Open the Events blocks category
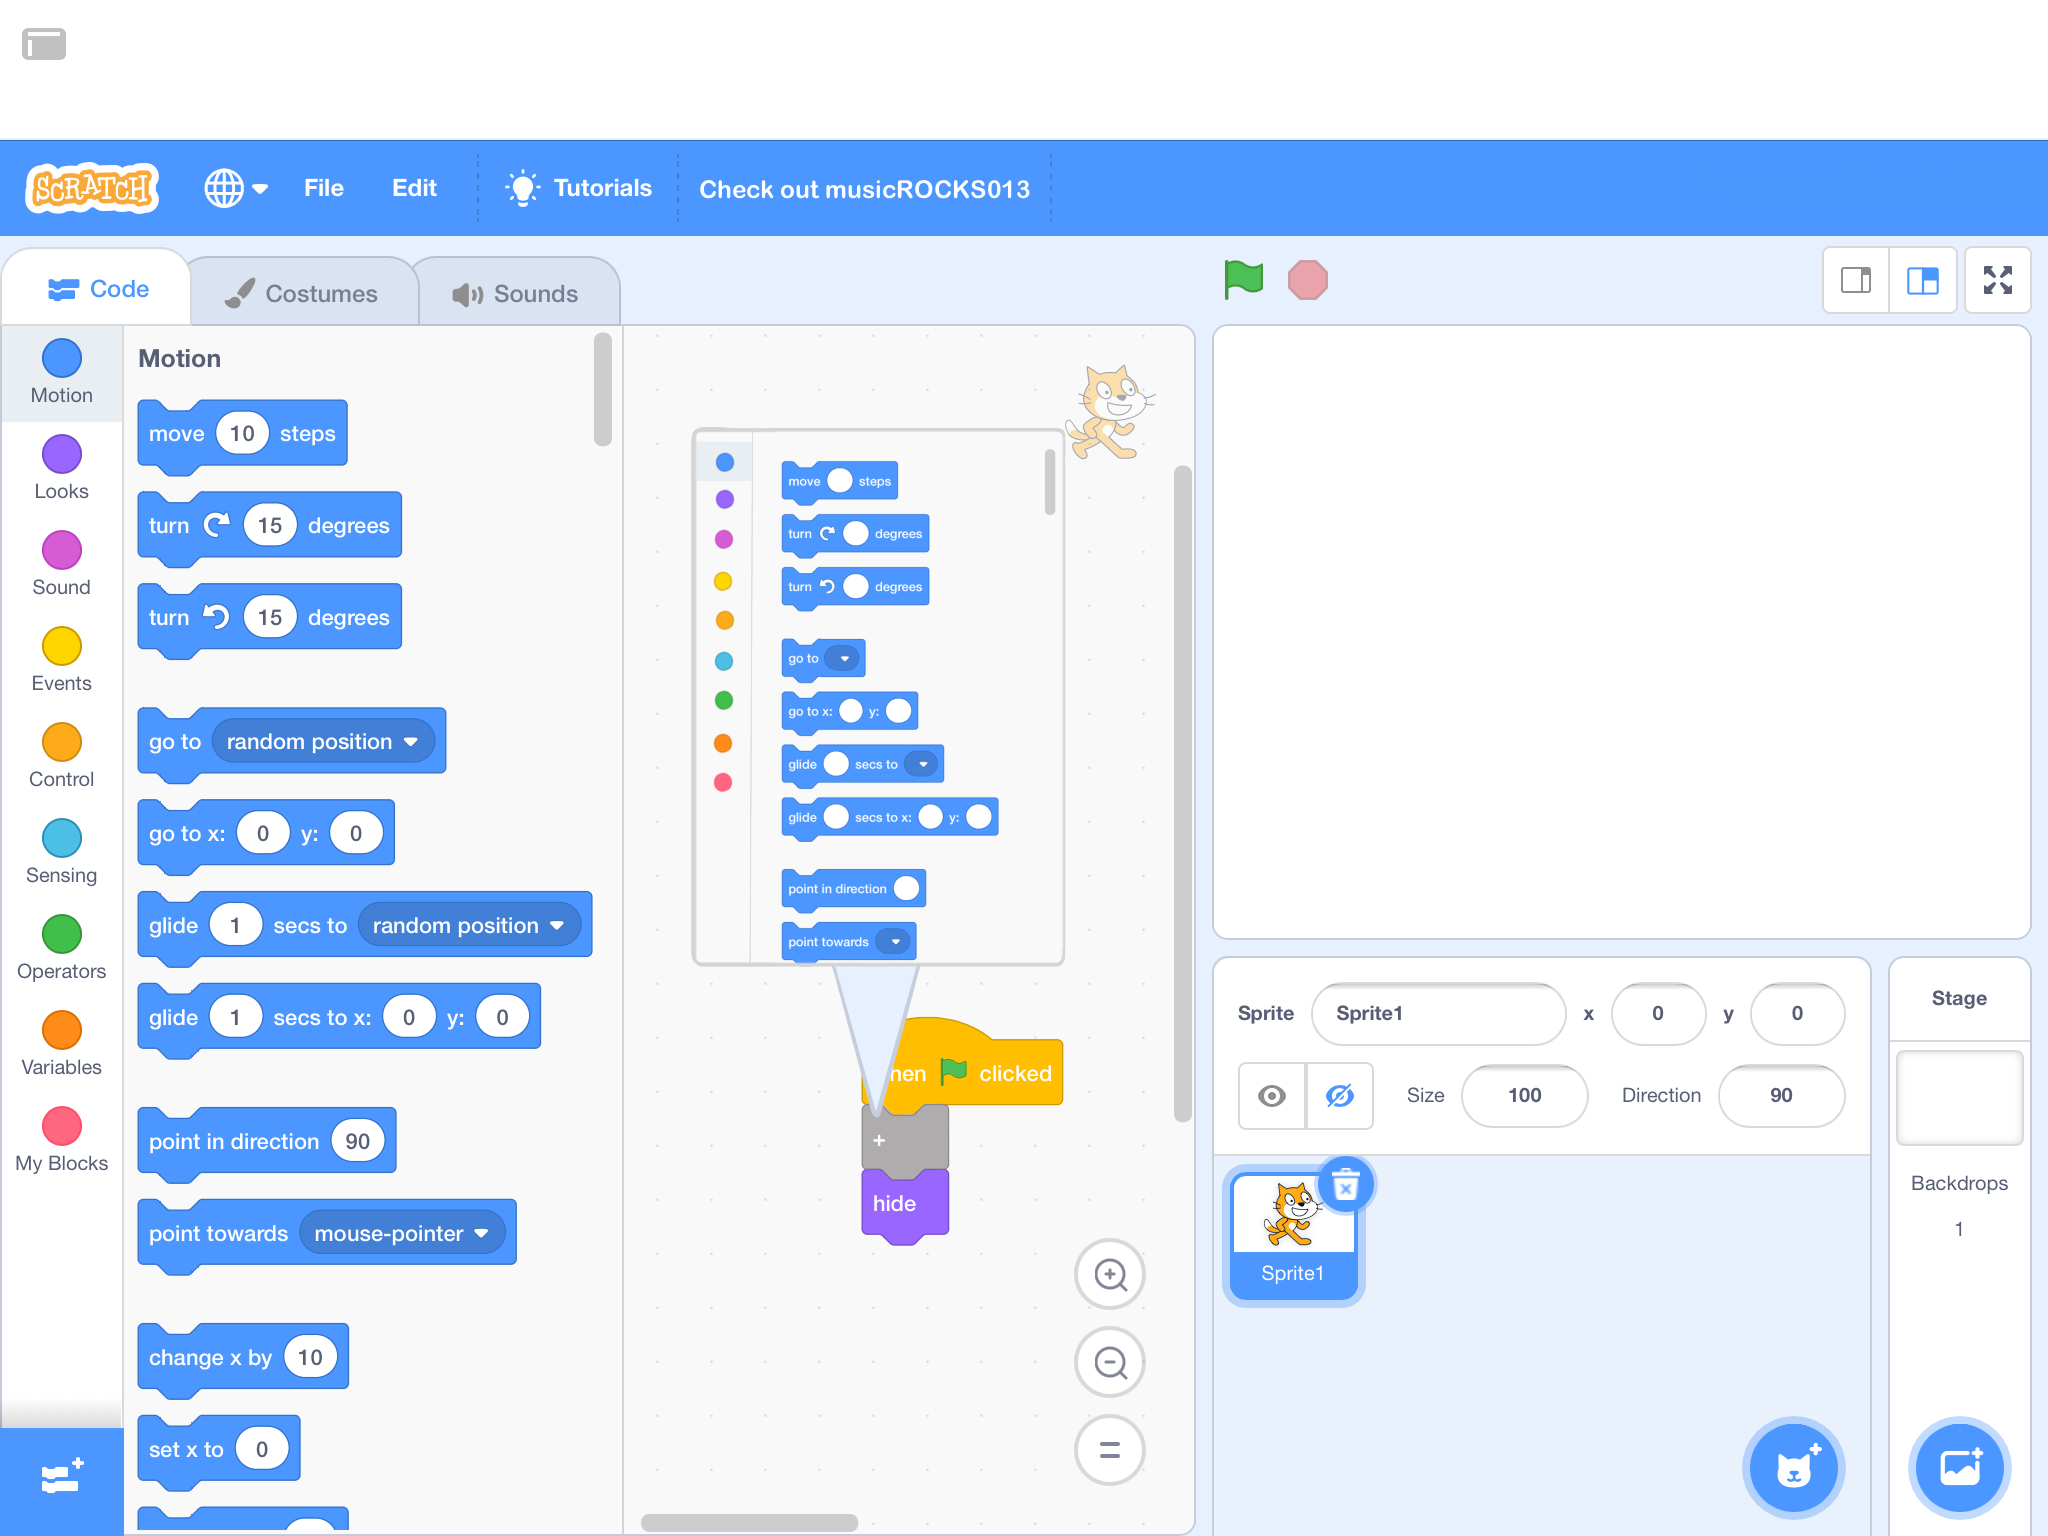The image size is (2048, 1536). click(x=62, y=660)
